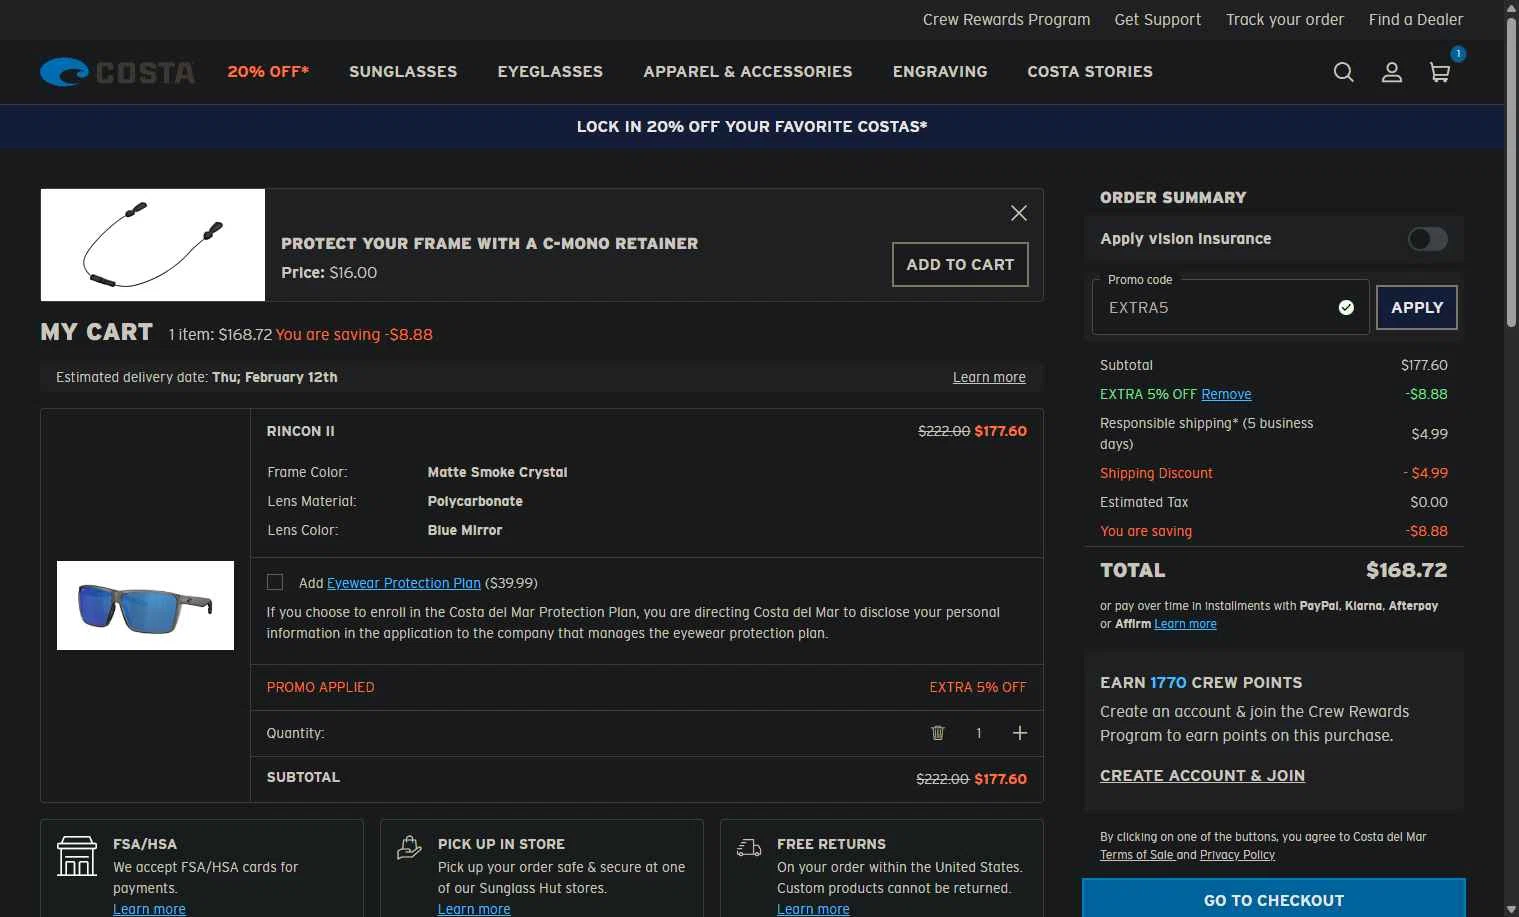Open Eyewear Protection Plan link
This screenshot has width=1519, height=917.
pos(404,583)
